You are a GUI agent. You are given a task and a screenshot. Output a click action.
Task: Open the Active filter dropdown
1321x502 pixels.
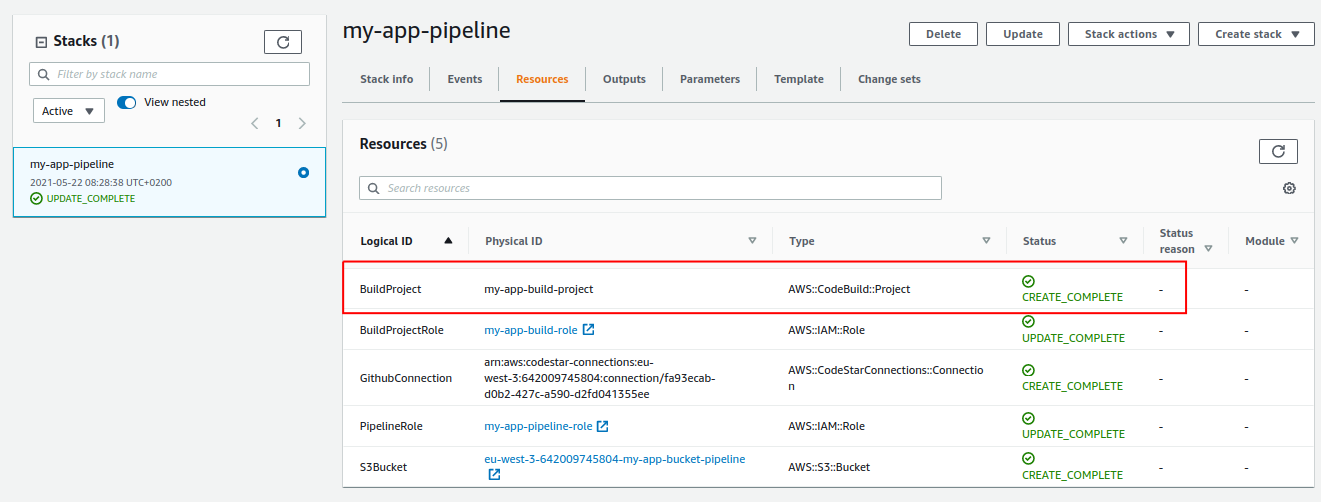(69, 111)
